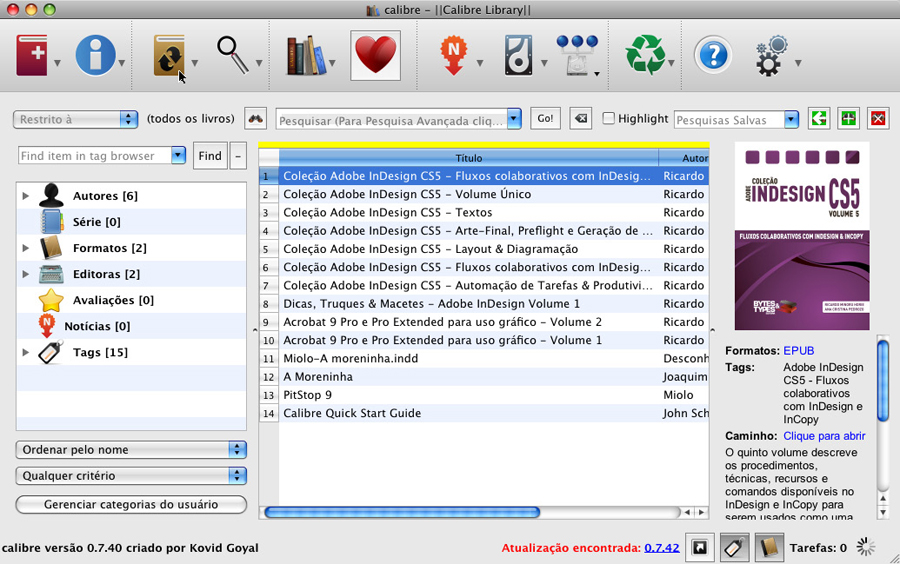Viewport: 900px width, 564px height.
Task: Click the clear search backspace icon
Action: tap(581, 119)
